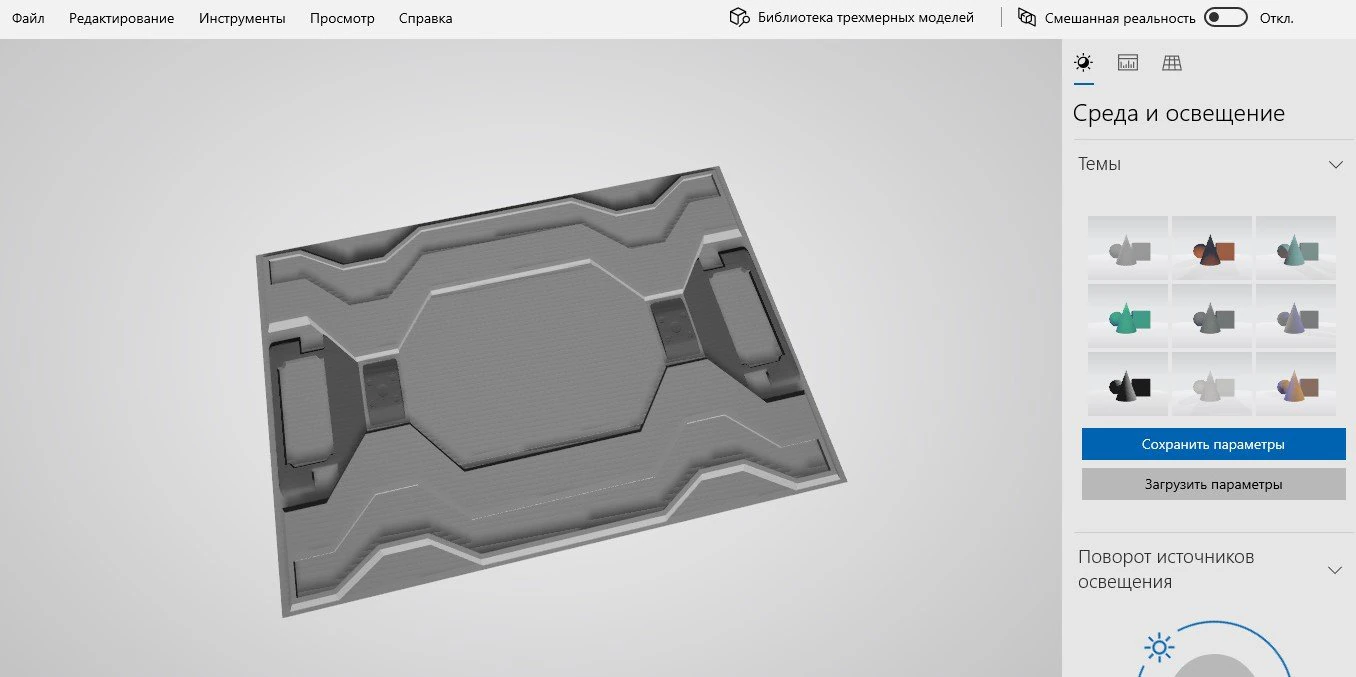
Task: Apply the muted teal theme thumbnail
Action: [x=1296, y=248]
